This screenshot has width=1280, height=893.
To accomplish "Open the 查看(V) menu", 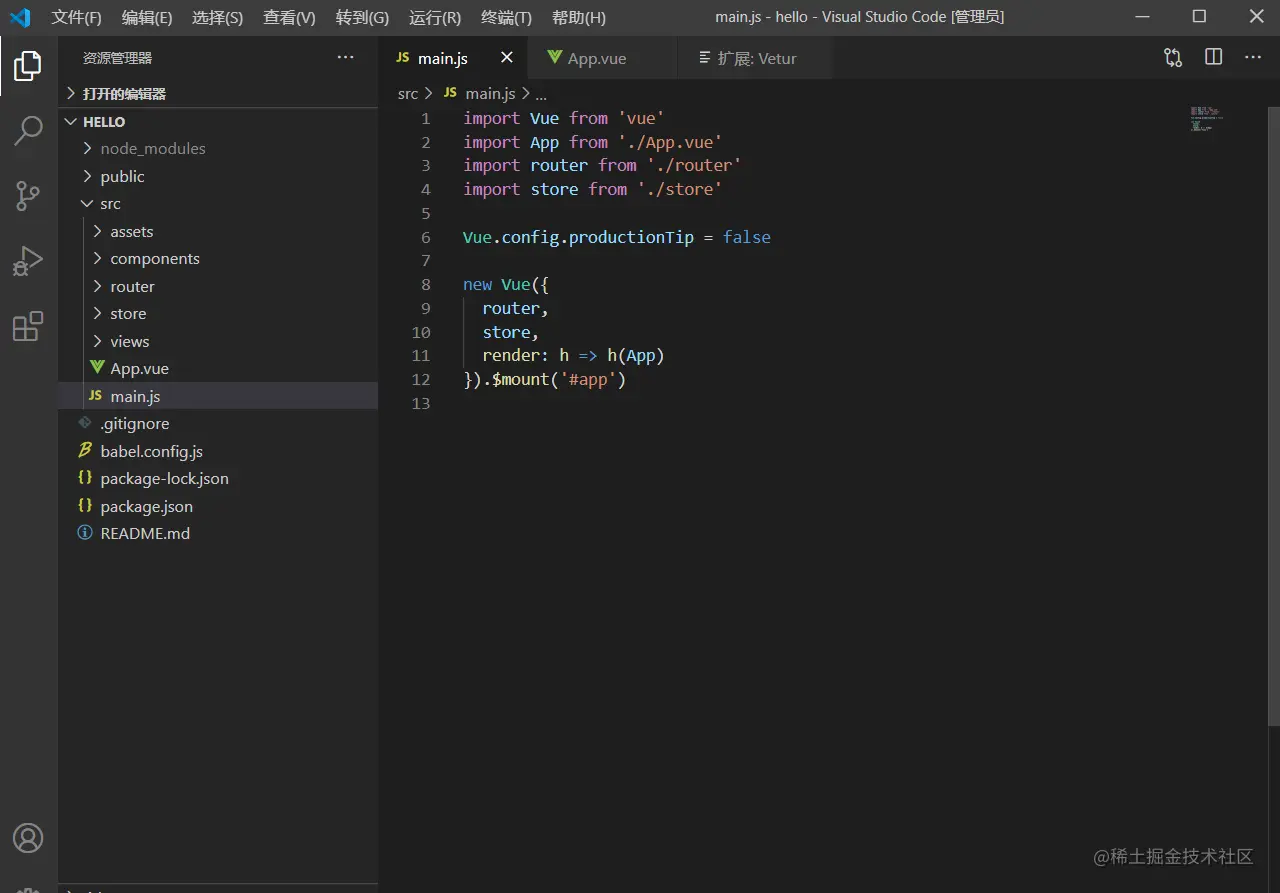I will click(x=289, y=17).
